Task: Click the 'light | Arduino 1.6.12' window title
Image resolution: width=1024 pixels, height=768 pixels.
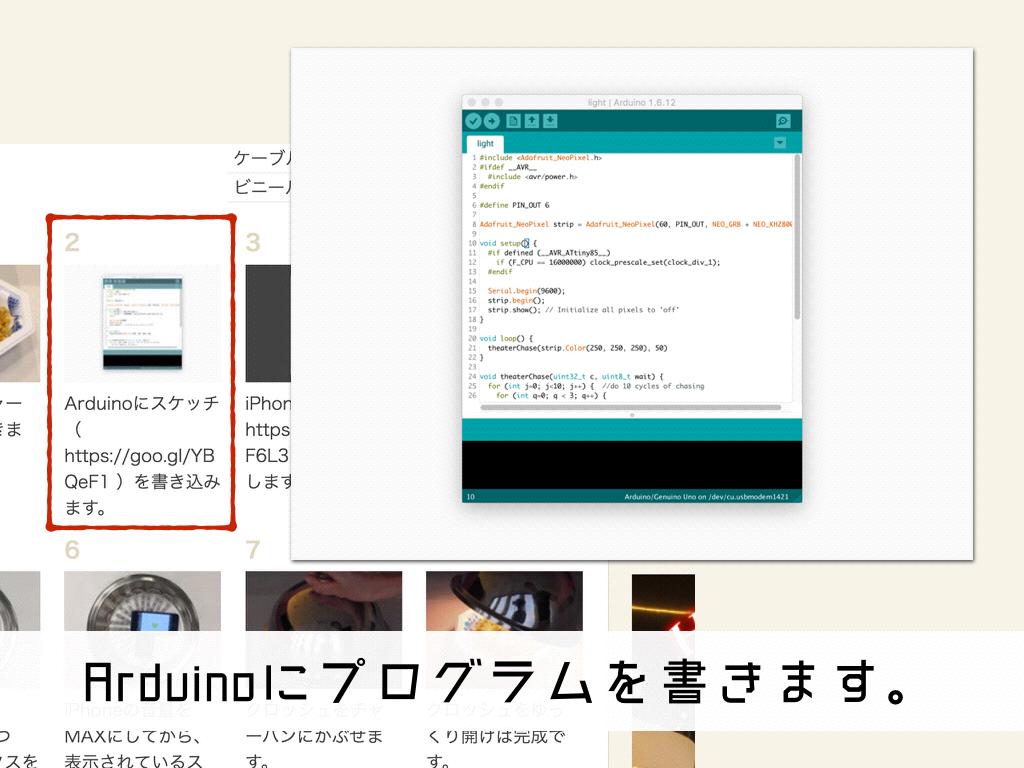Action: [632, 103]
